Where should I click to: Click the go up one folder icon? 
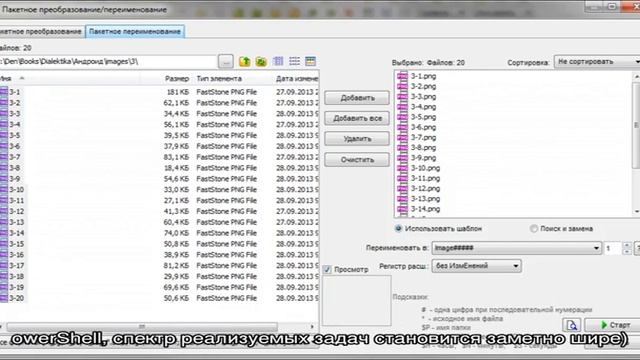(245, 62)
